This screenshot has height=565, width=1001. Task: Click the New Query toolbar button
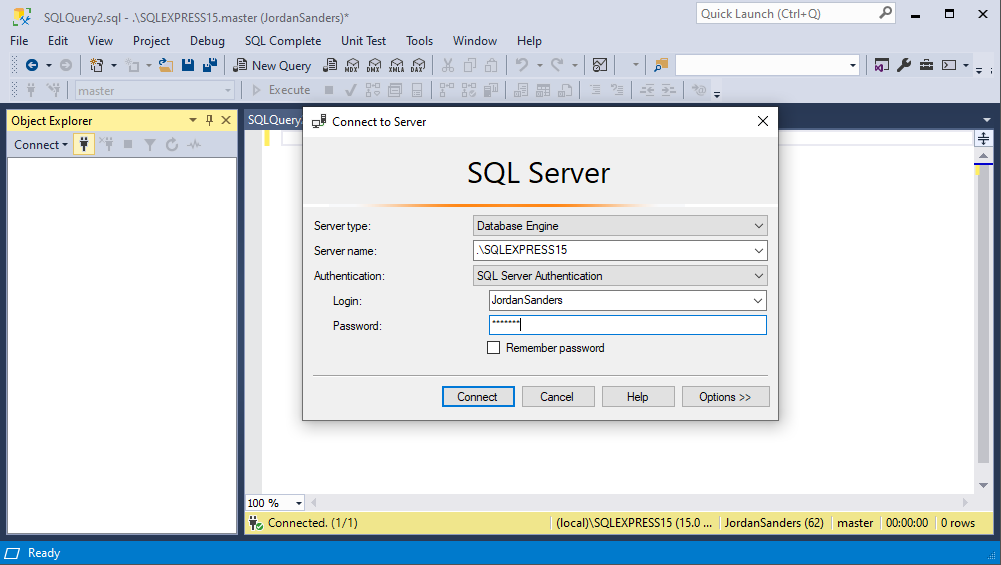(x=272, y=65)
